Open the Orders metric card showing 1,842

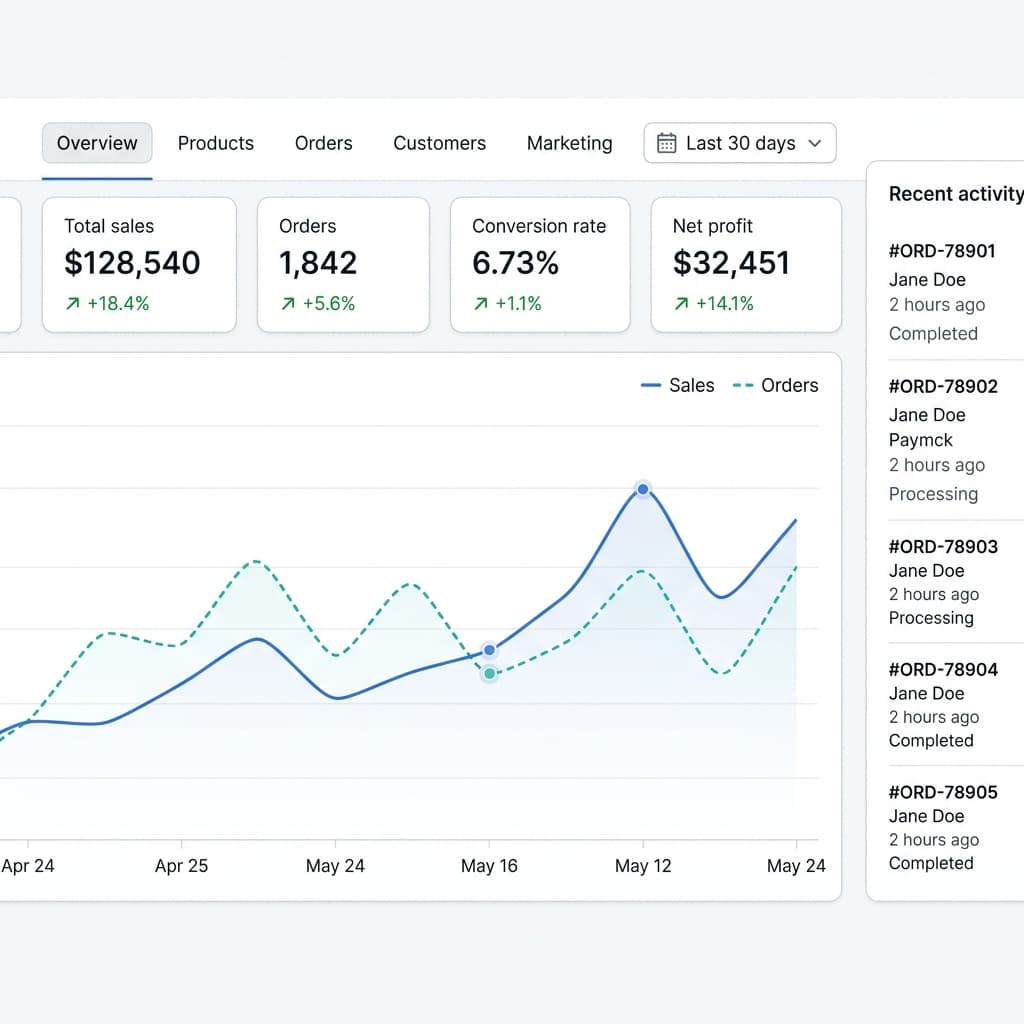344,265
